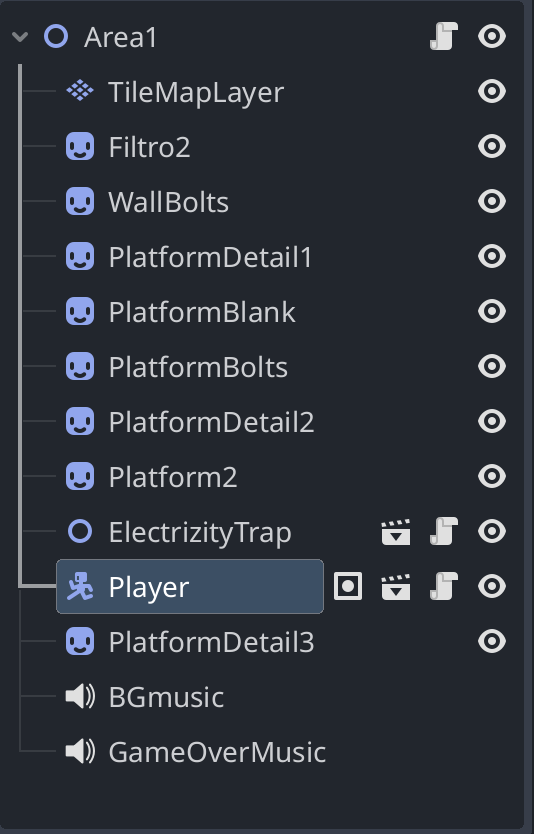Screen dimensions: 534x834
Task: Toggle visibility of WallBolts
Action: [491, 202]
